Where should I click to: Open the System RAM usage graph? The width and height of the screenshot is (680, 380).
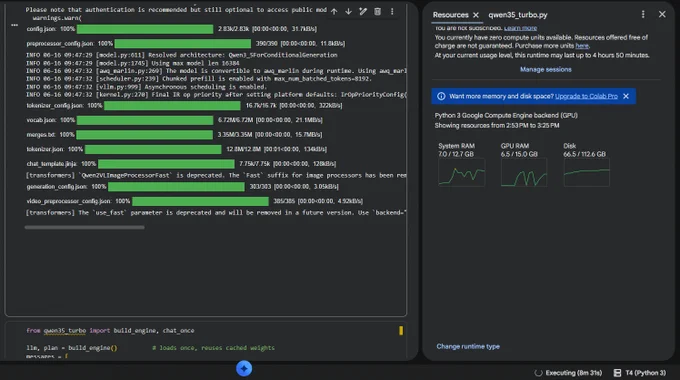461,173
